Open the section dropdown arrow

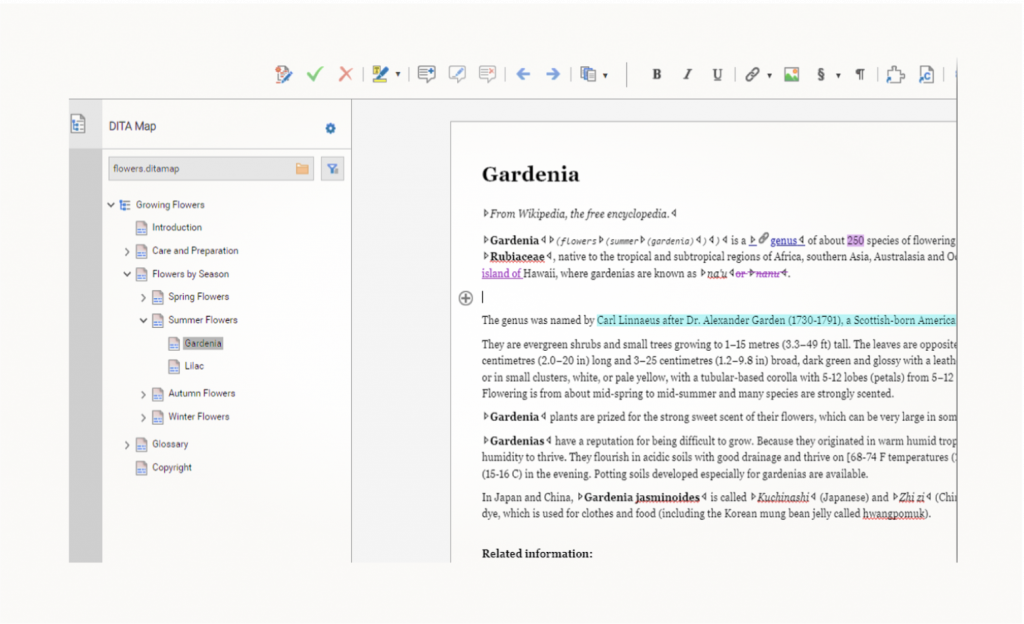pyautogui.click(x=838, y=76)
